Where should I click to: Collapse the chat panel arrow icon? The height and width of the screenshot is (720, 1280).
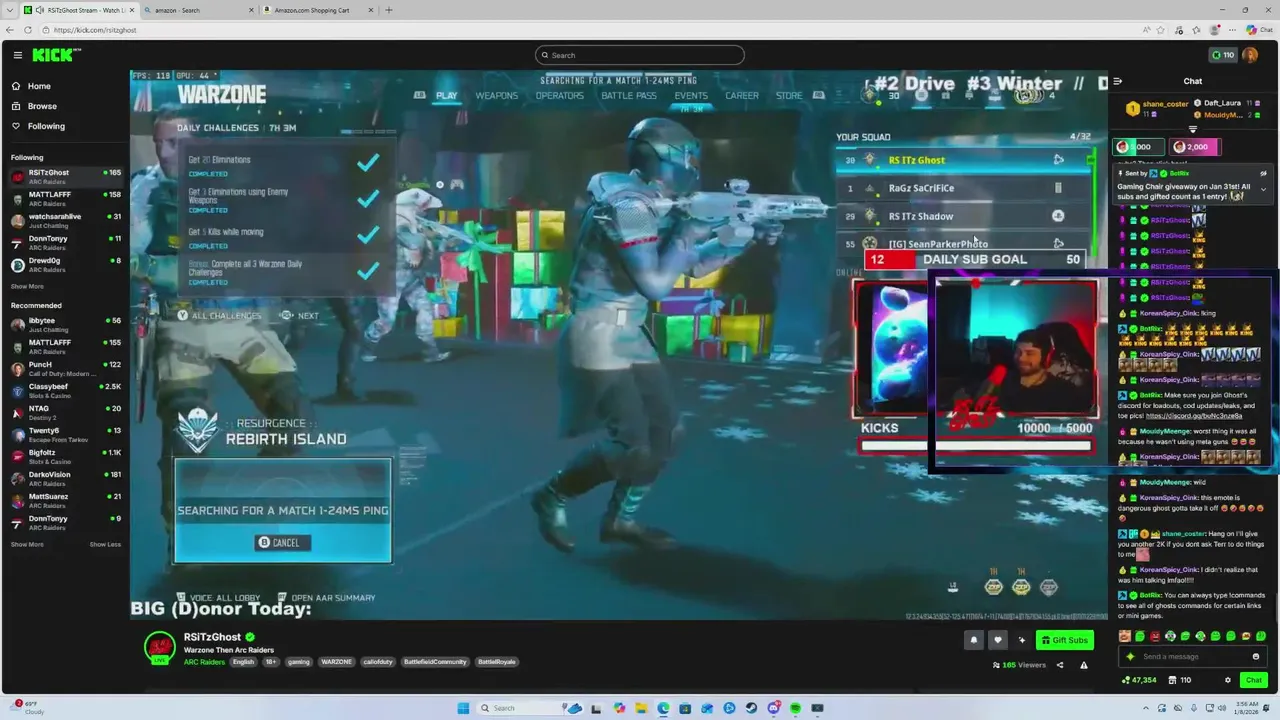coord(1118,81)
